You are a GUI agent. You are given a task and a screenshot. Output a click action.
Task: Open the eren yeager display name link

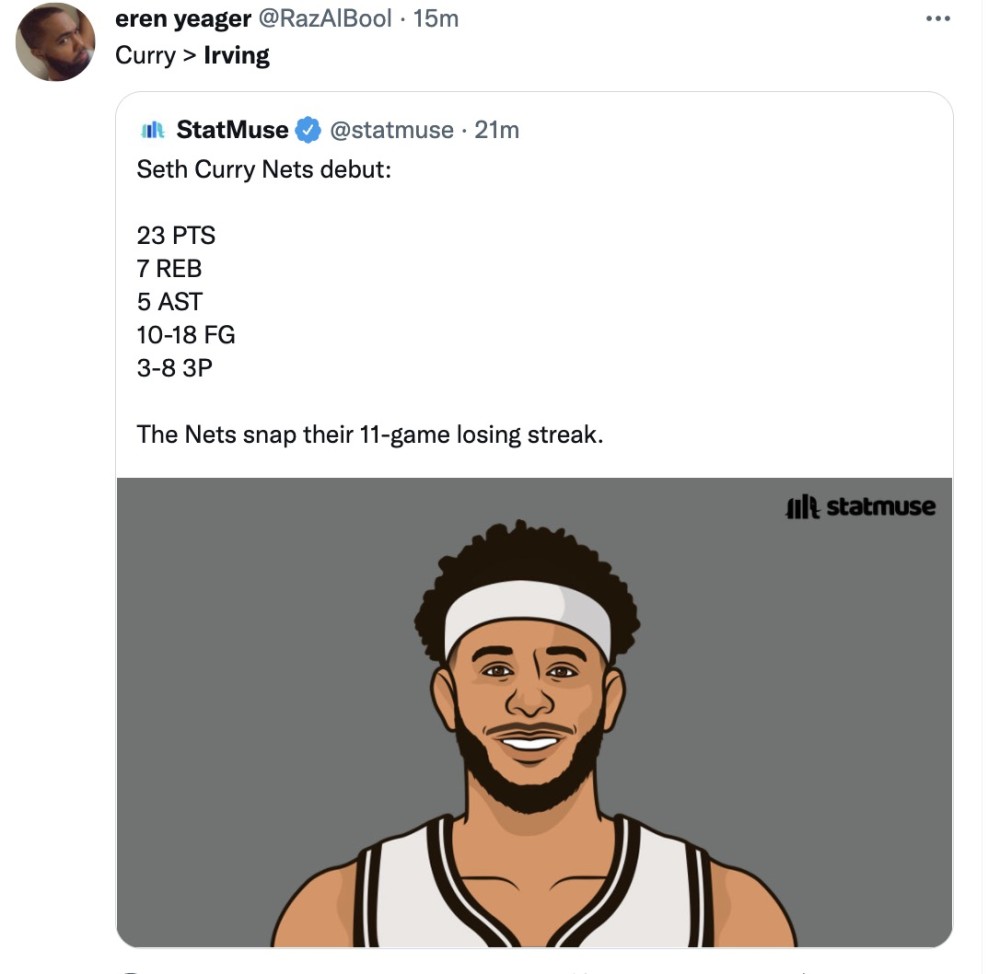[183, 19]
